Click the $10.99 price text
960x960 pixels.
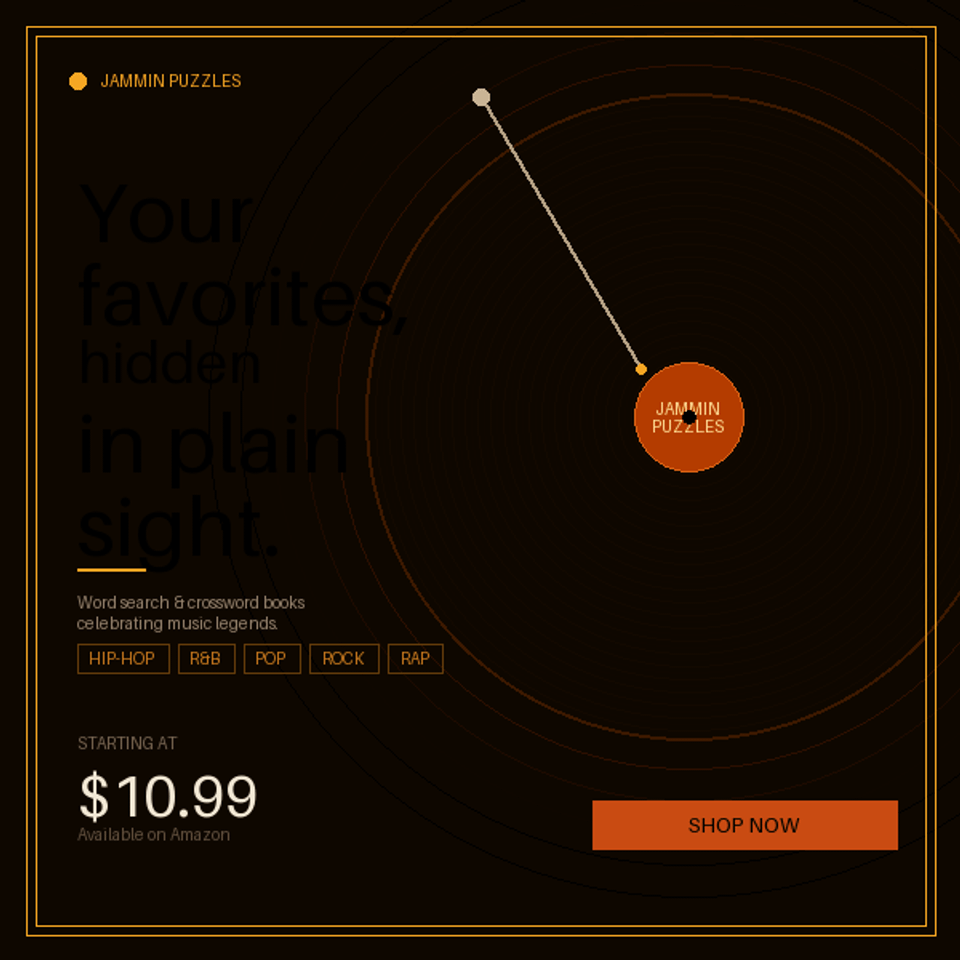(168, 797)
